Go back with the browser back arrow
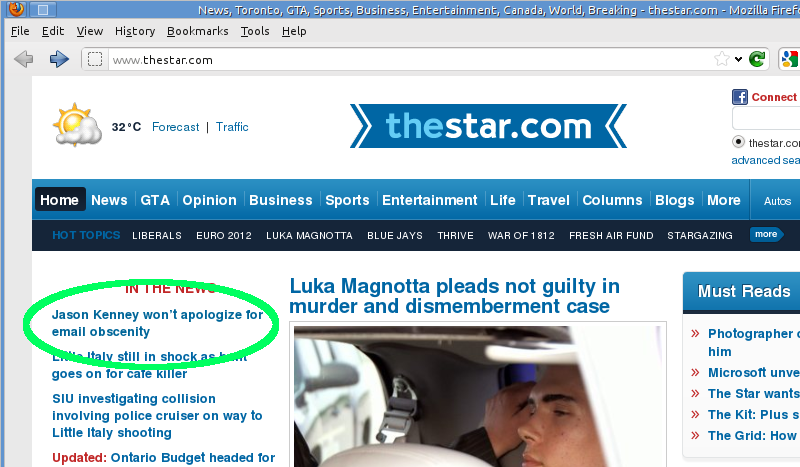 pyautogui.click(x=23, y=59)
